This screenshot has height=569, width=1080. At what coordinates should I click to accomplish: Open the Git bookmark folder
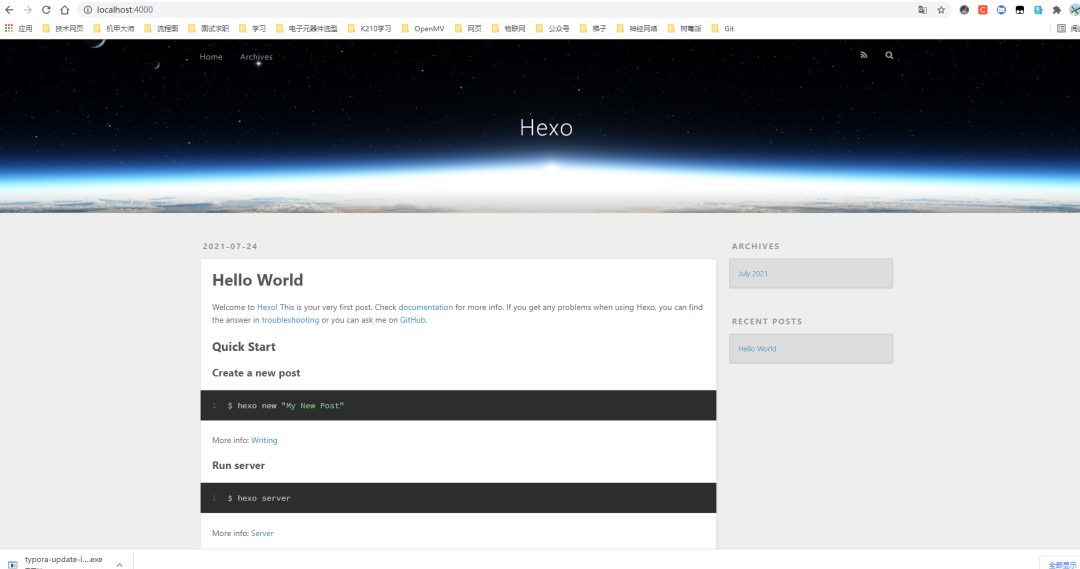(723, 28)
